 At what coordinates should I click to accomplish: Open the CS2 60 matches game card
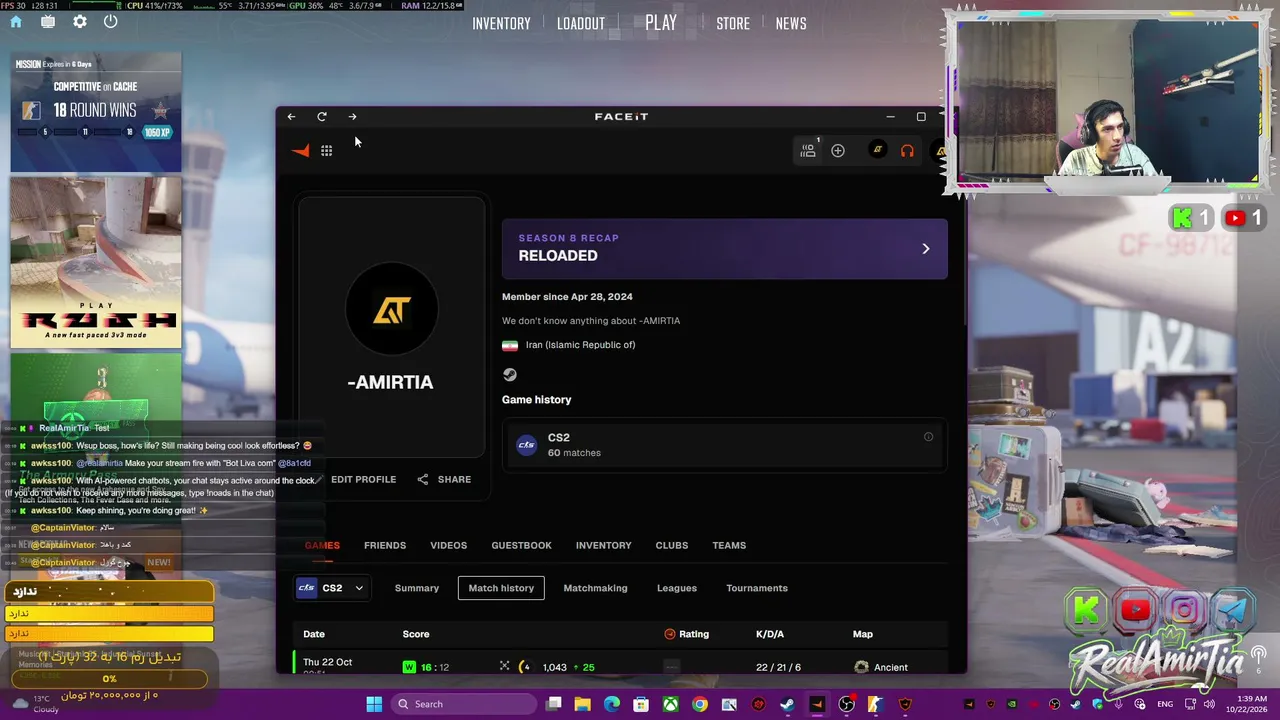724,445
